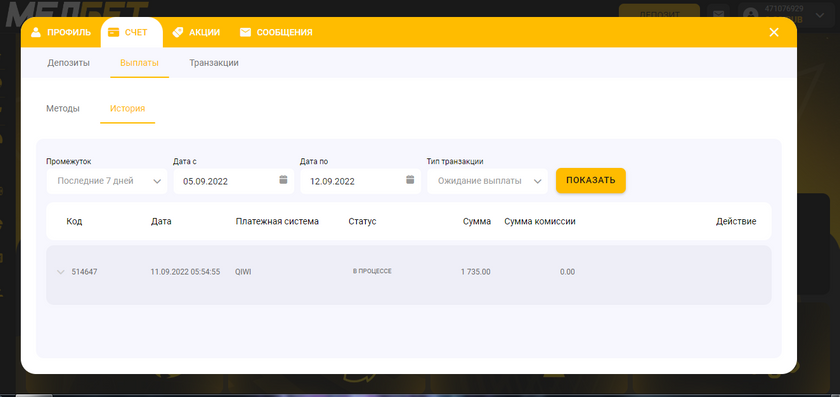Click the card icon beside СЧЕТ
Image resolution: width=840 pixels, height=397 pixels.
coord(114,32)
